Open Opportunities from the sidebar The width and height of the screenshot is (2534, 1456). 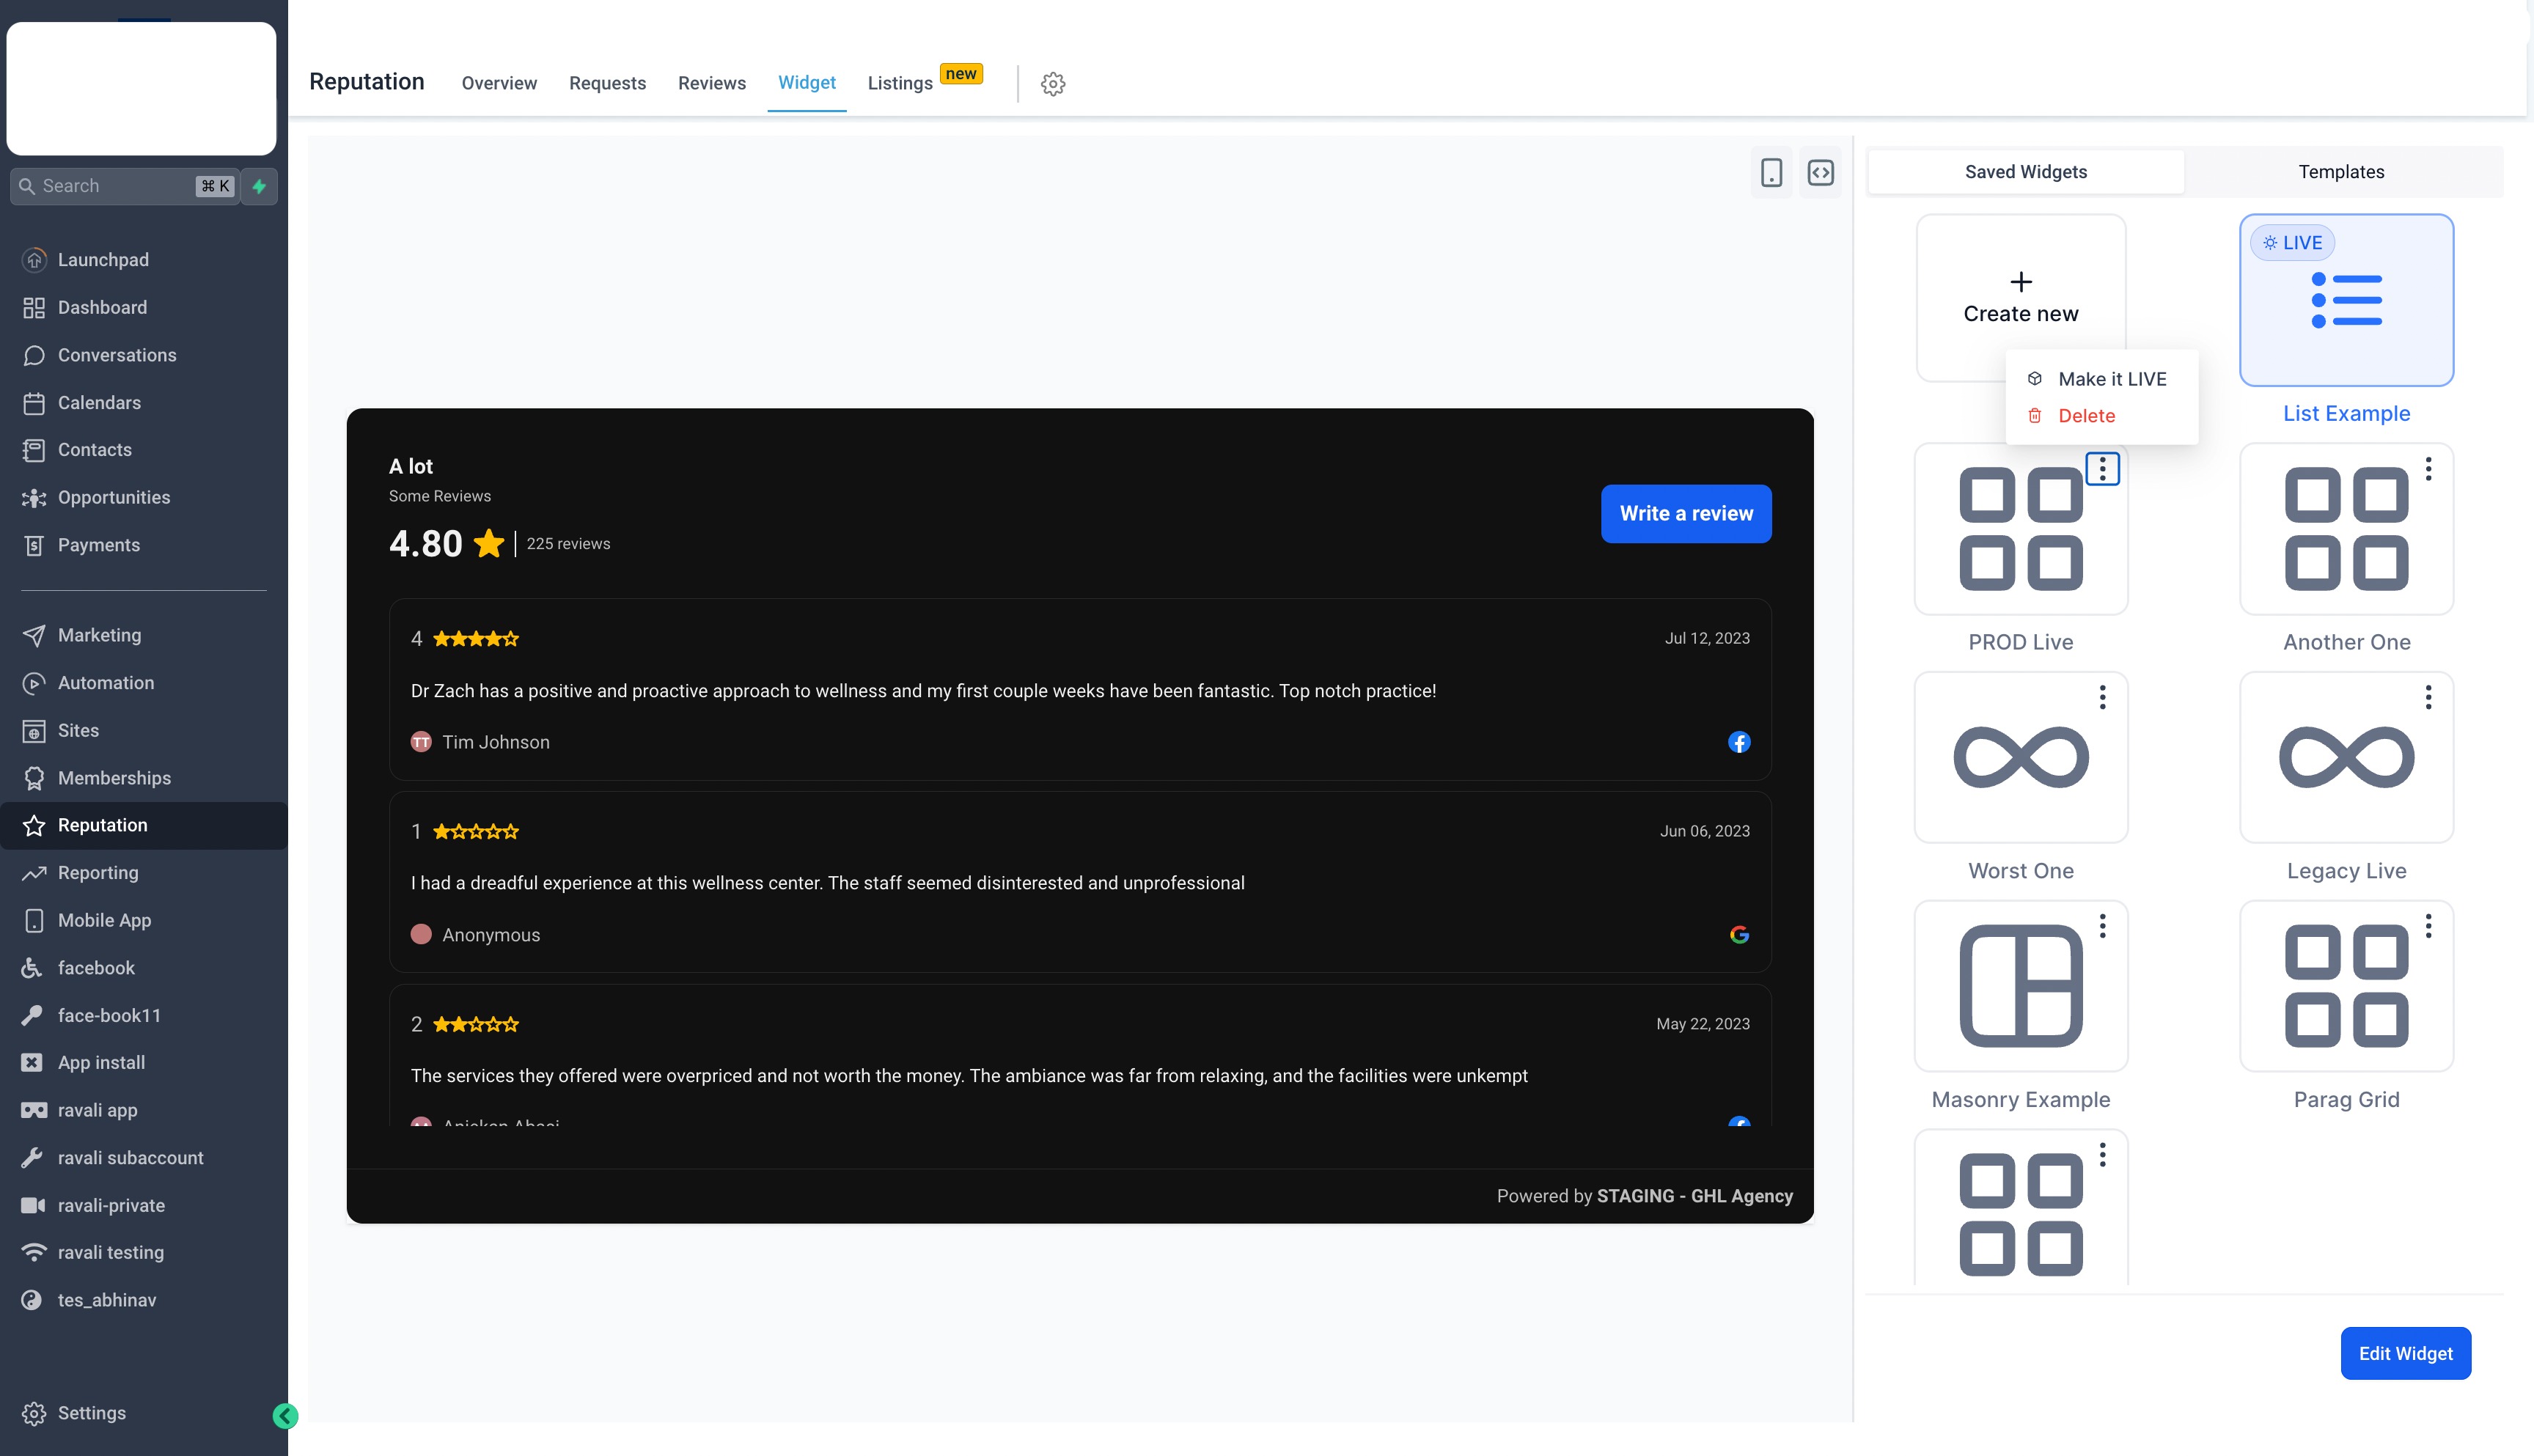pos(114,497)
